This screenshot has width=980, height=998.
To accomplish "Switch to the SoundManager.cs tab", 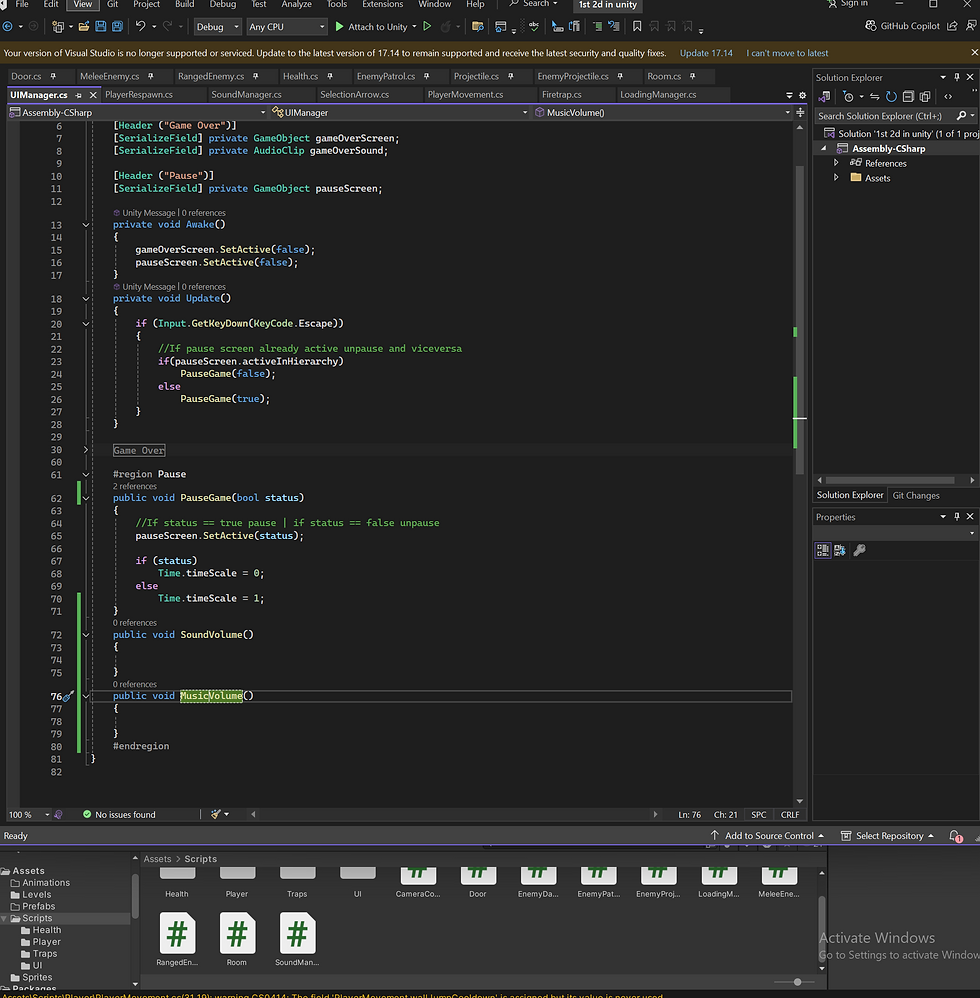I will pos(246,94).
